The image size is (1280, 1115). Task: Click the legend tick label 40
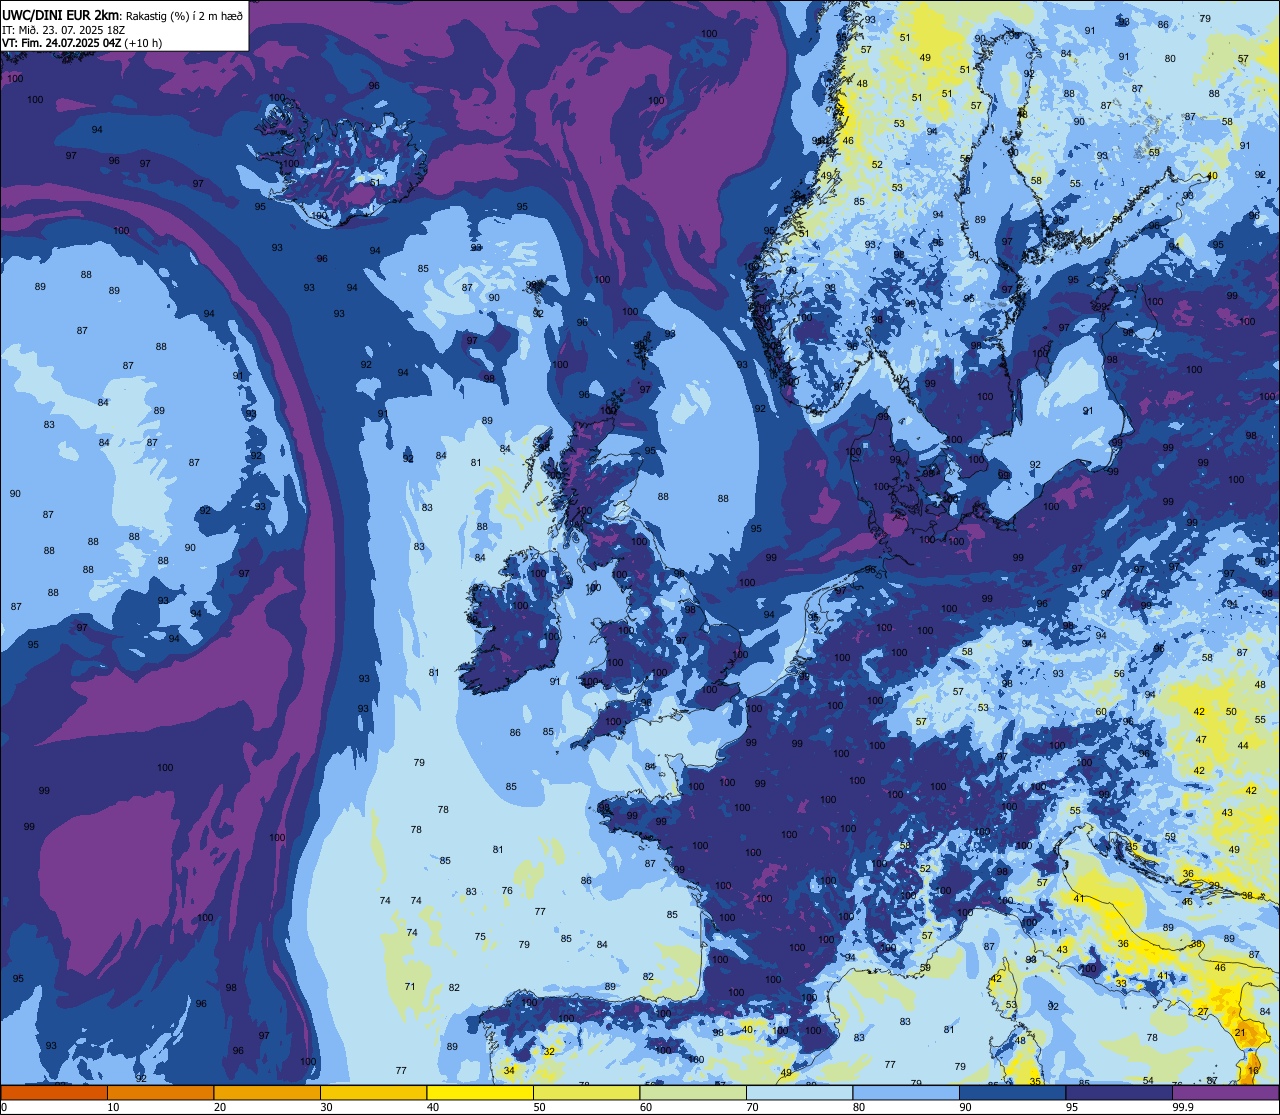[x=433, y=1107]
